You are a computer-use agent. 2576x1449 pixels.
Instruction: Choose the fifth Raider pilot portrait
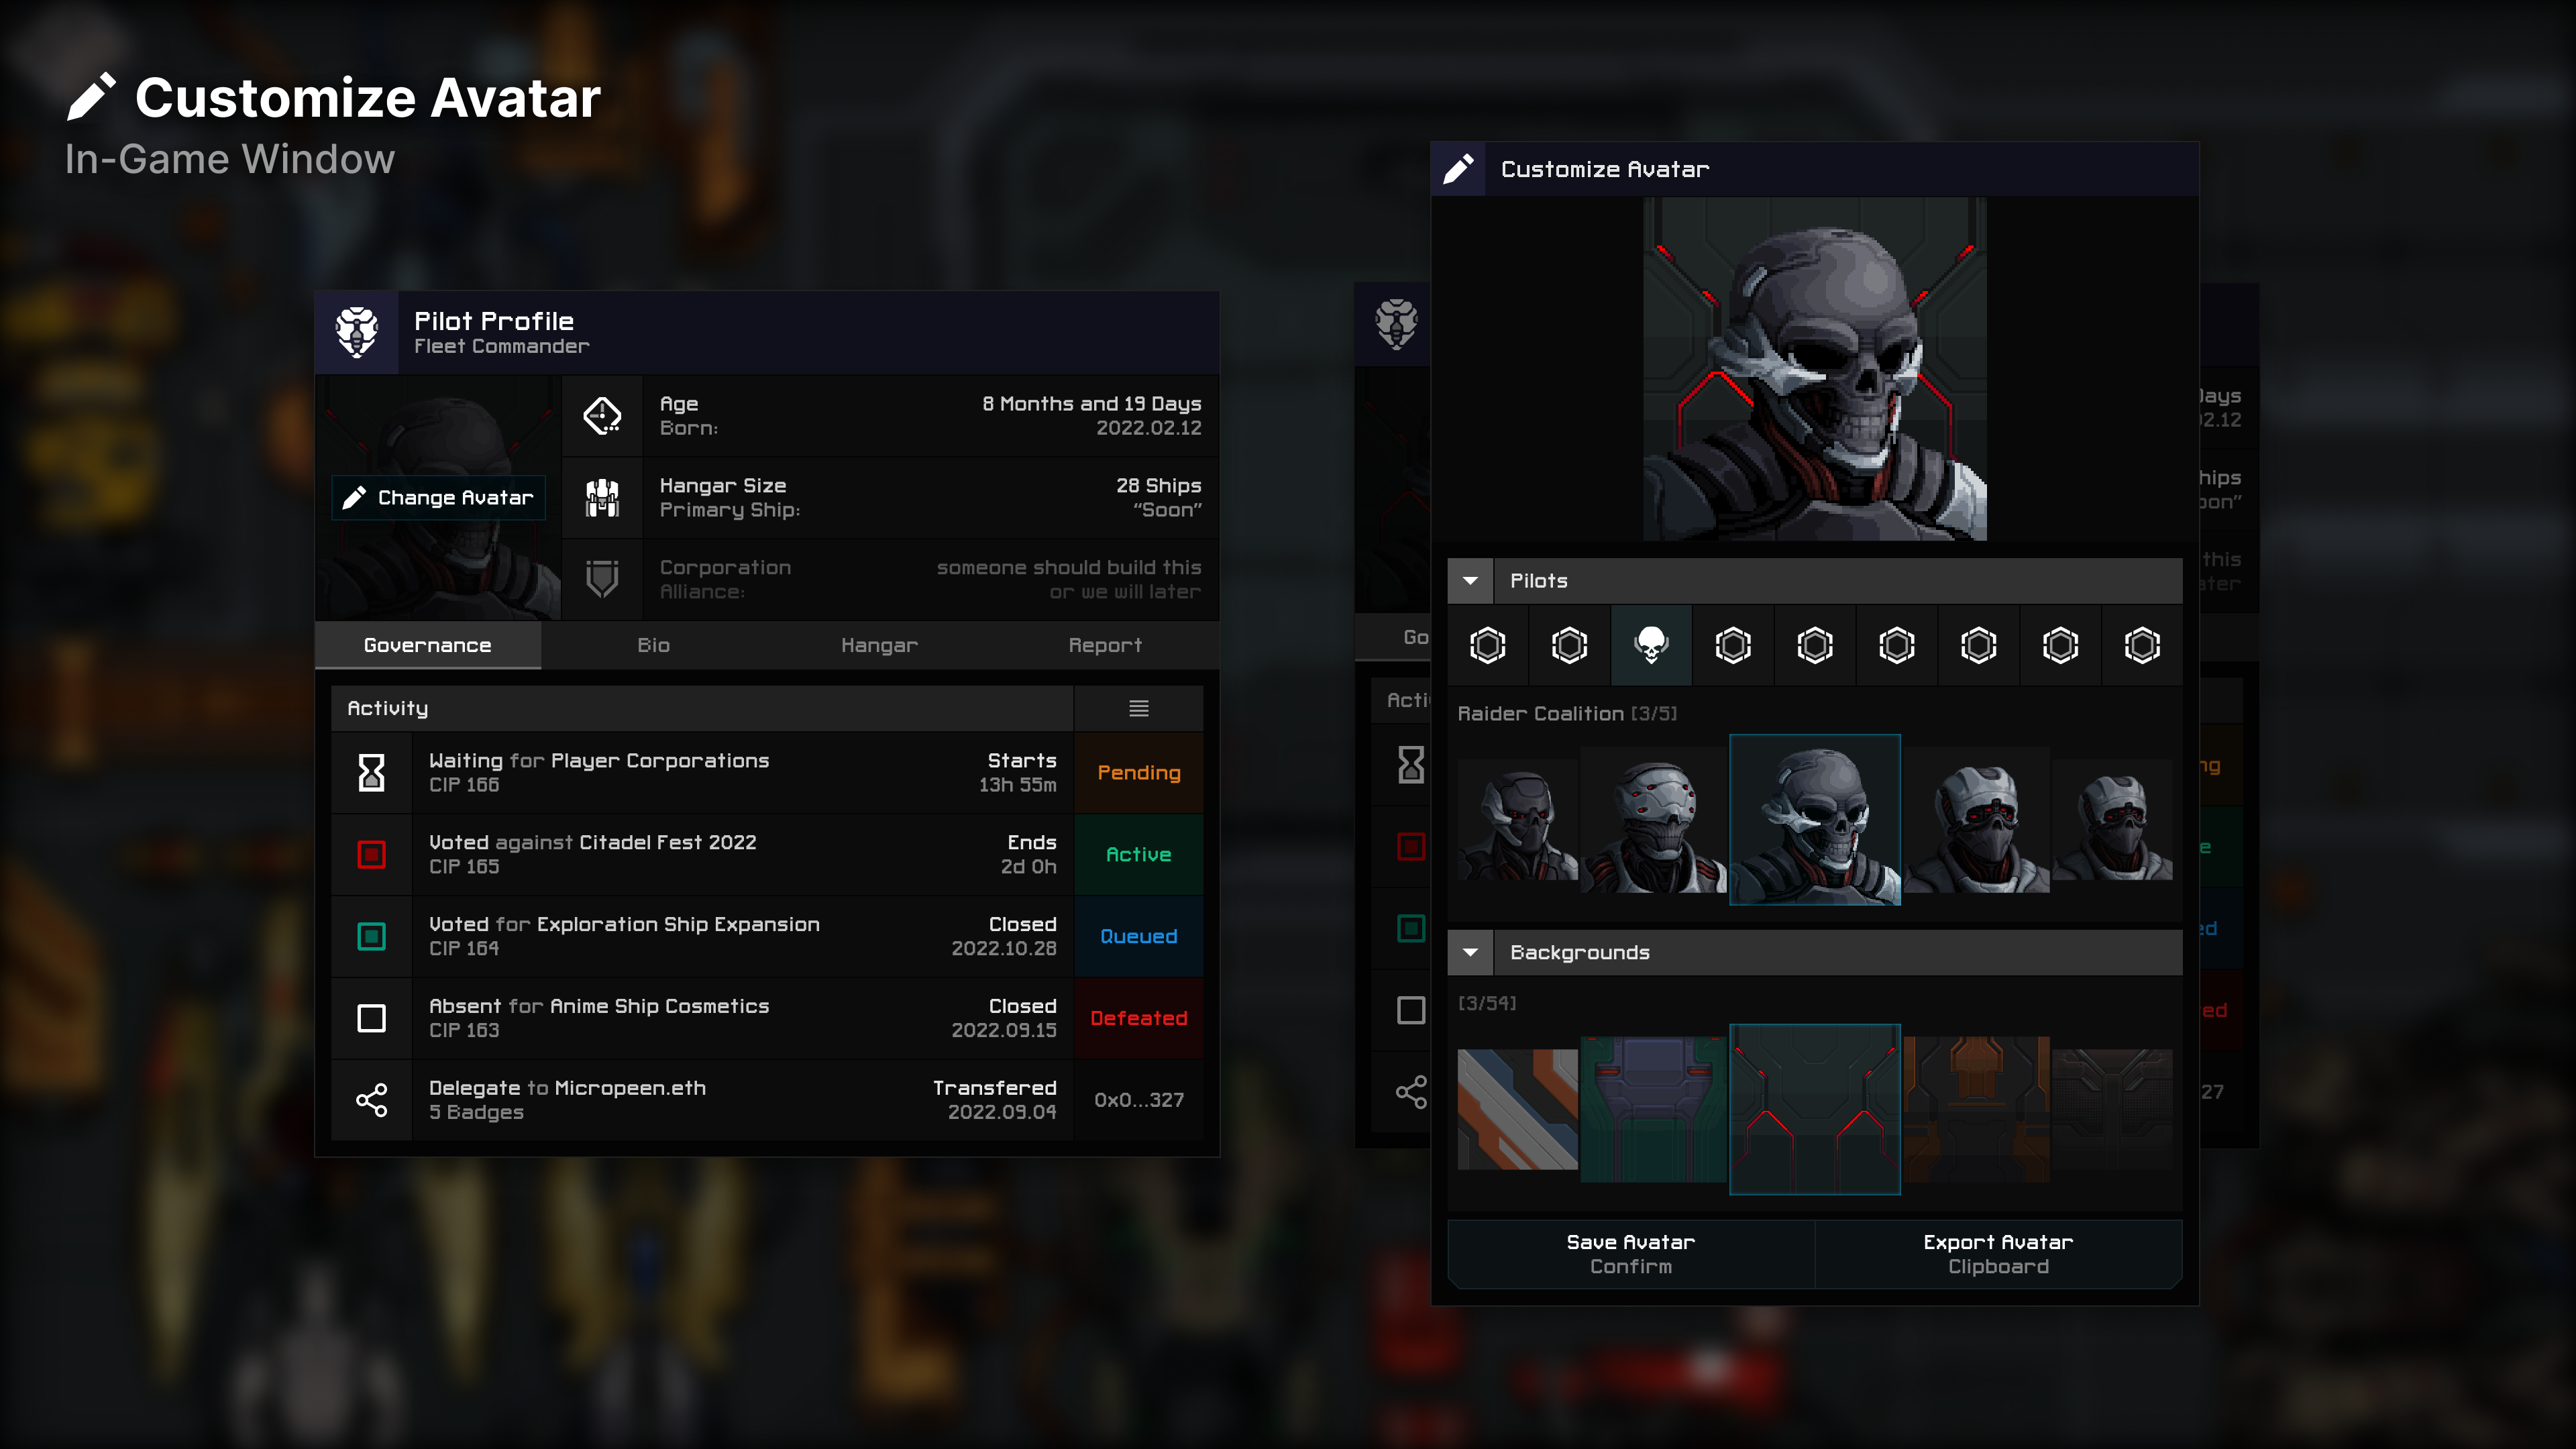click(x=2113, y=820)
